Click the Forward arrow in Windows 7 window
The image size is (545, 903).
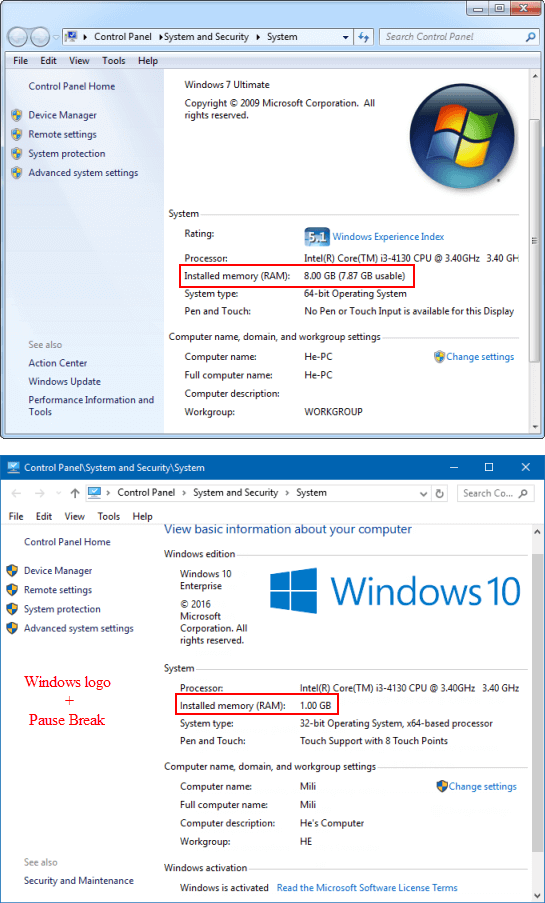click(x=39, y=37)
